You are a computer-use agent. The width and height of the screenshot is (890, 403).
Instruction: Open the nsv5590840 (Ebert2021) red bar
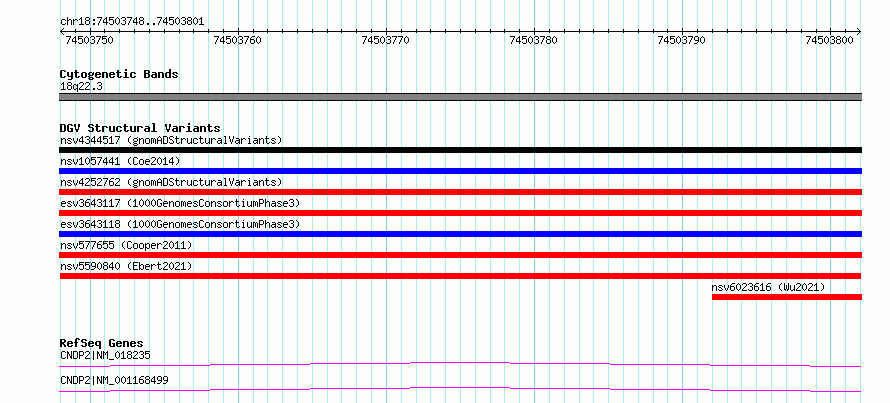click(x=460, y=276)
